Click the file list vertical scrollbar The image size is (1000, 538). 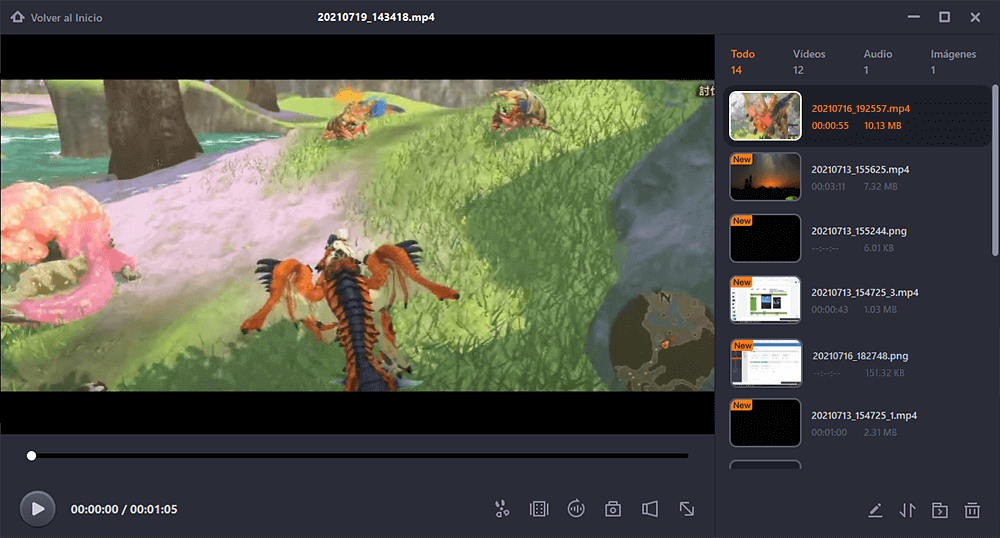coord(995,171)
